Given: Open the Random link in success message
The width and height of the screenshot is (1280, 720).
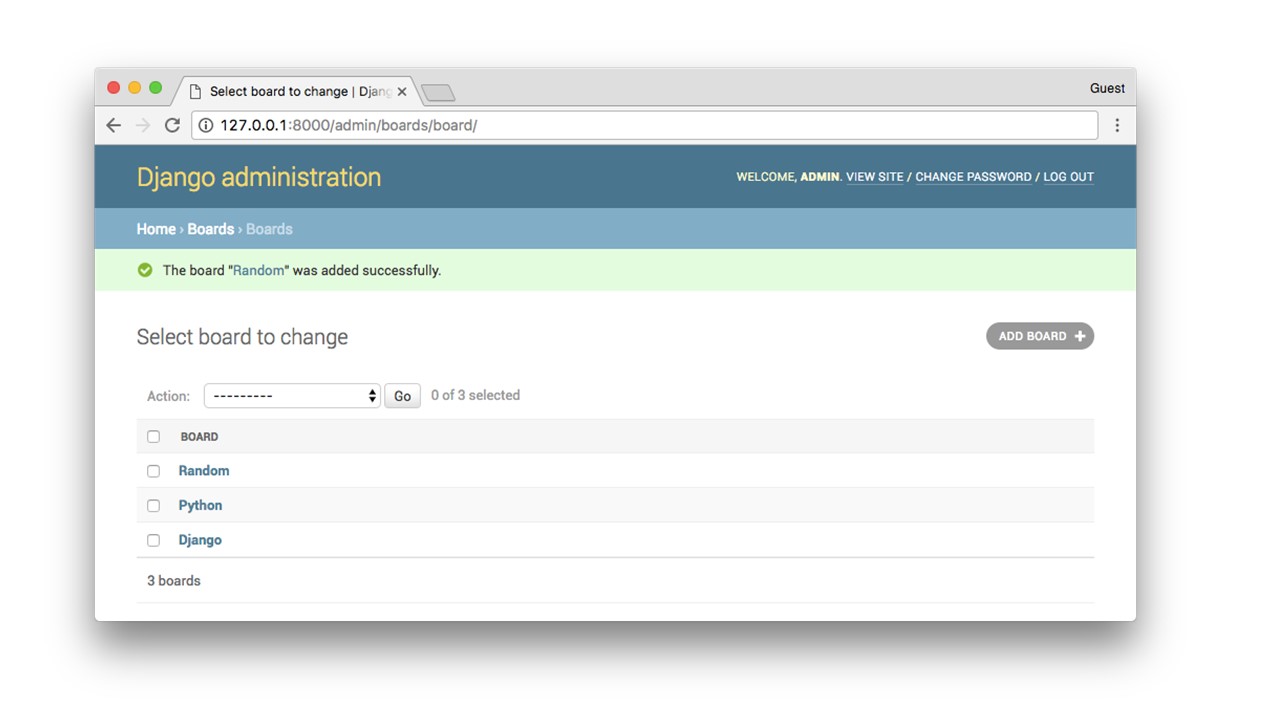Looking at the screenshot, I should [x=259, y=270].
